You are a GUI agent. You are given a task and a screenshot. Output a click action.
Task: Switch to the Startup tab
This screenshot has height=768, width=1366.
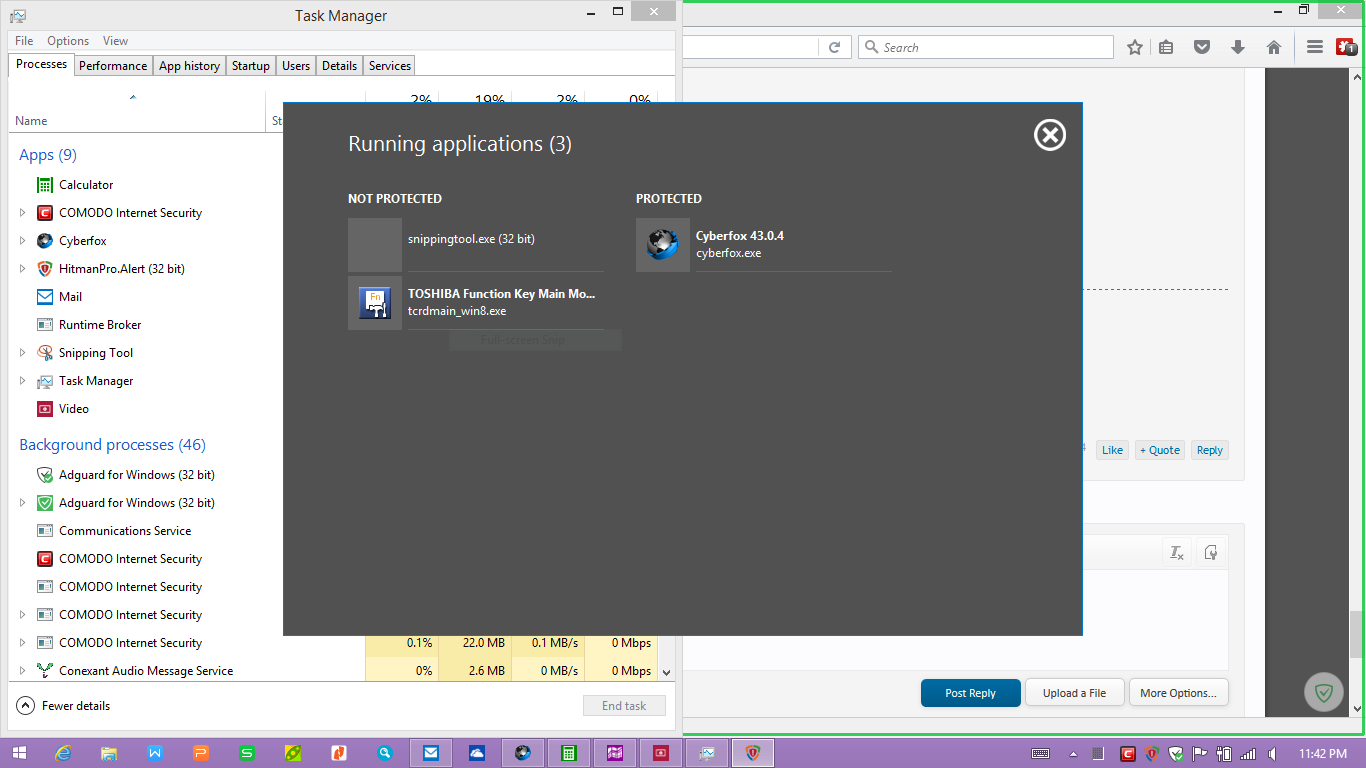pyautogui.click(x=250, y=66)
